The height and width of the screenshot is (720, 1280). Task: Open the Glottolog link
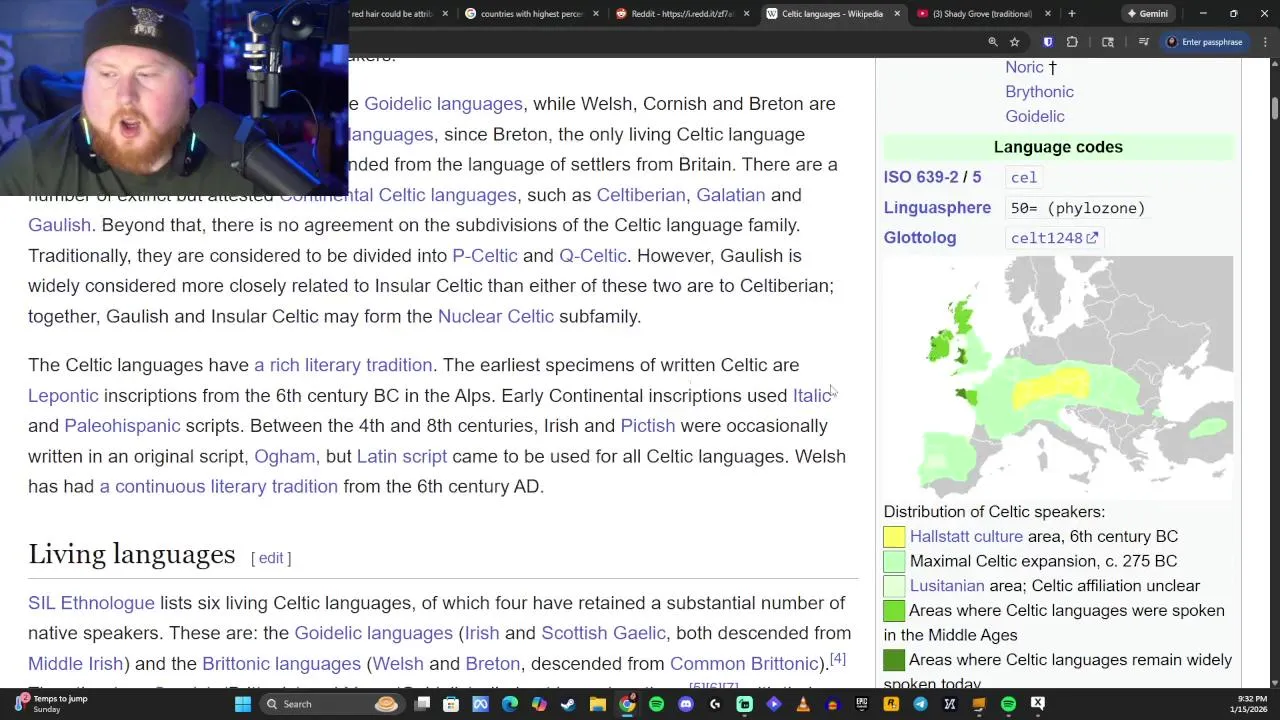click(x=920, y=238)
